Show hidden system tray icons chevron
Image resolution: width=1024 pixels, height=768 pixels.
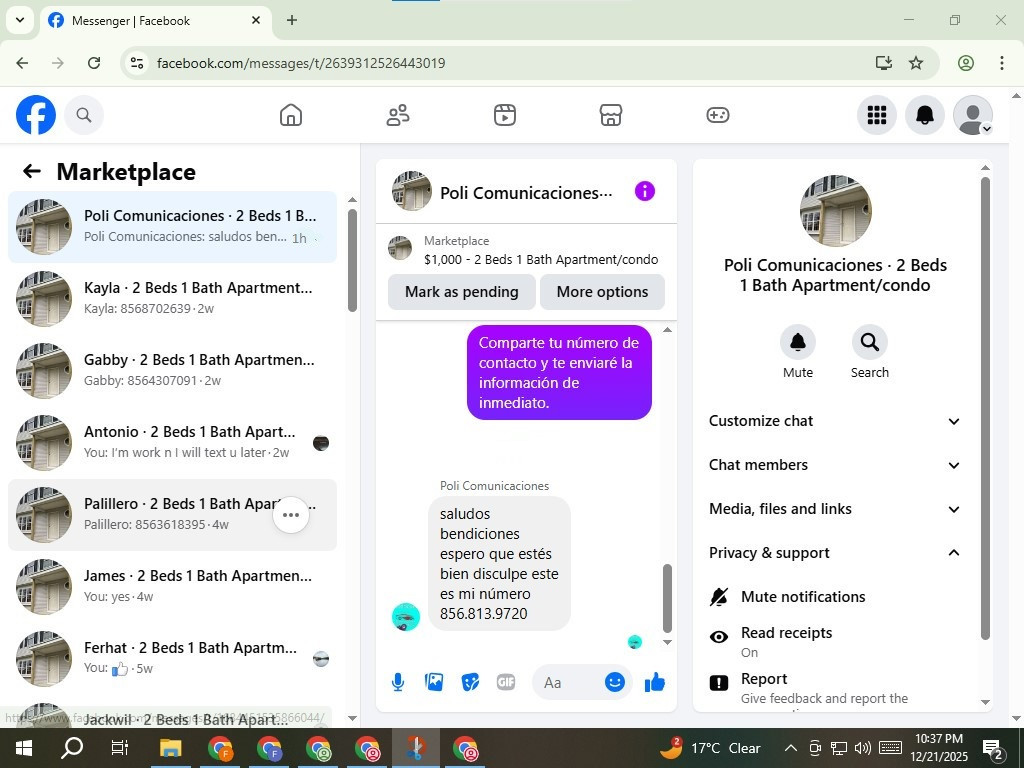pos(790,748)
